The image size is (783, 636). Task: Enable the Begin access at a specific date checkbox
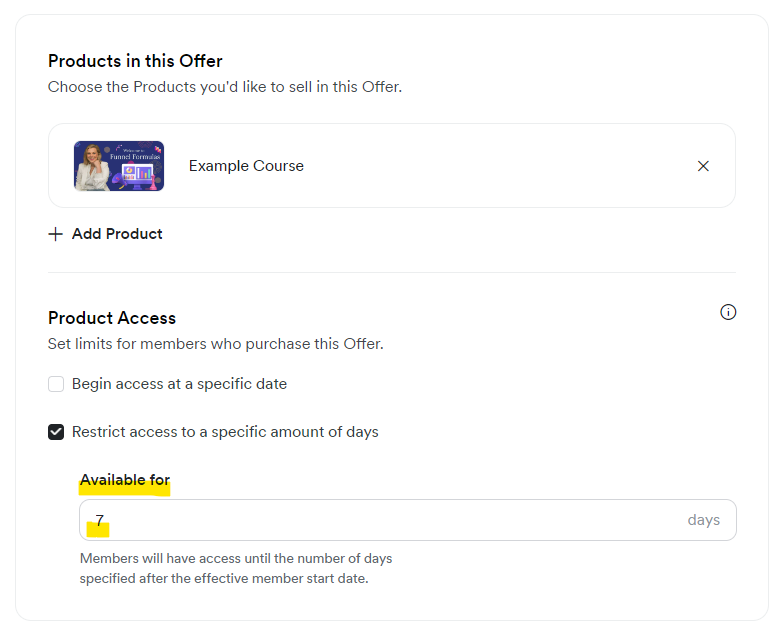click(56, 384)
